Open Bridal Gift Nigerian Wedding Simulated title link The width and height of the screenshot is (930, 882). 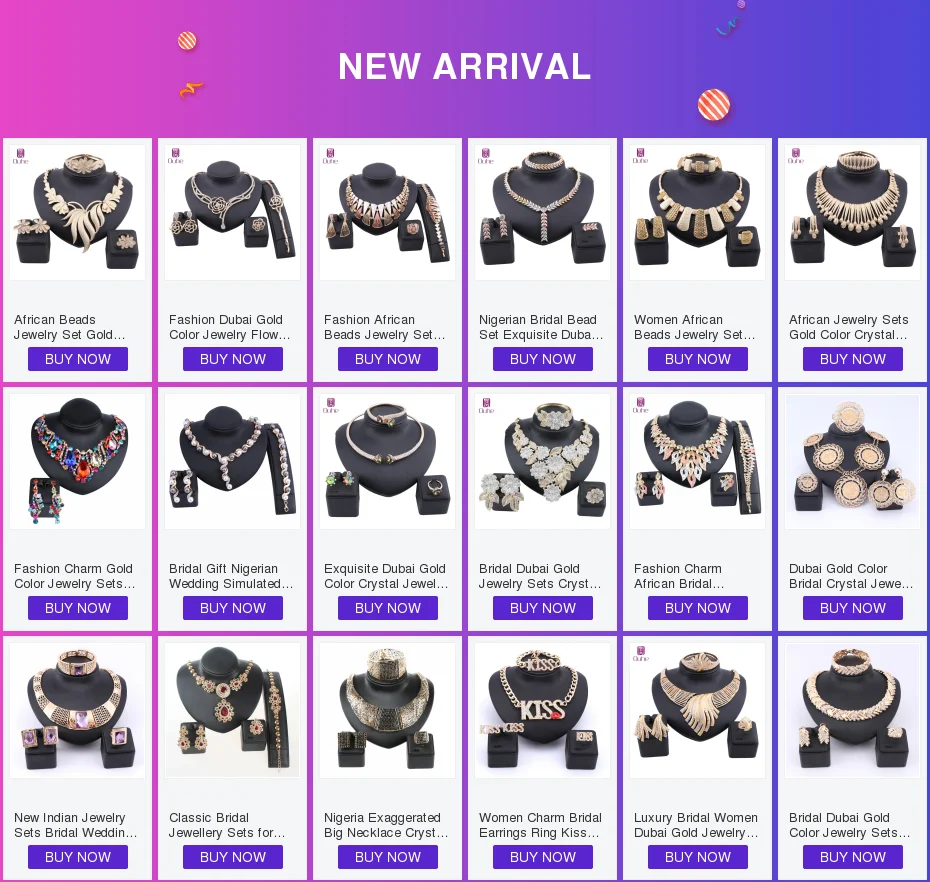[x=231, y=576]
